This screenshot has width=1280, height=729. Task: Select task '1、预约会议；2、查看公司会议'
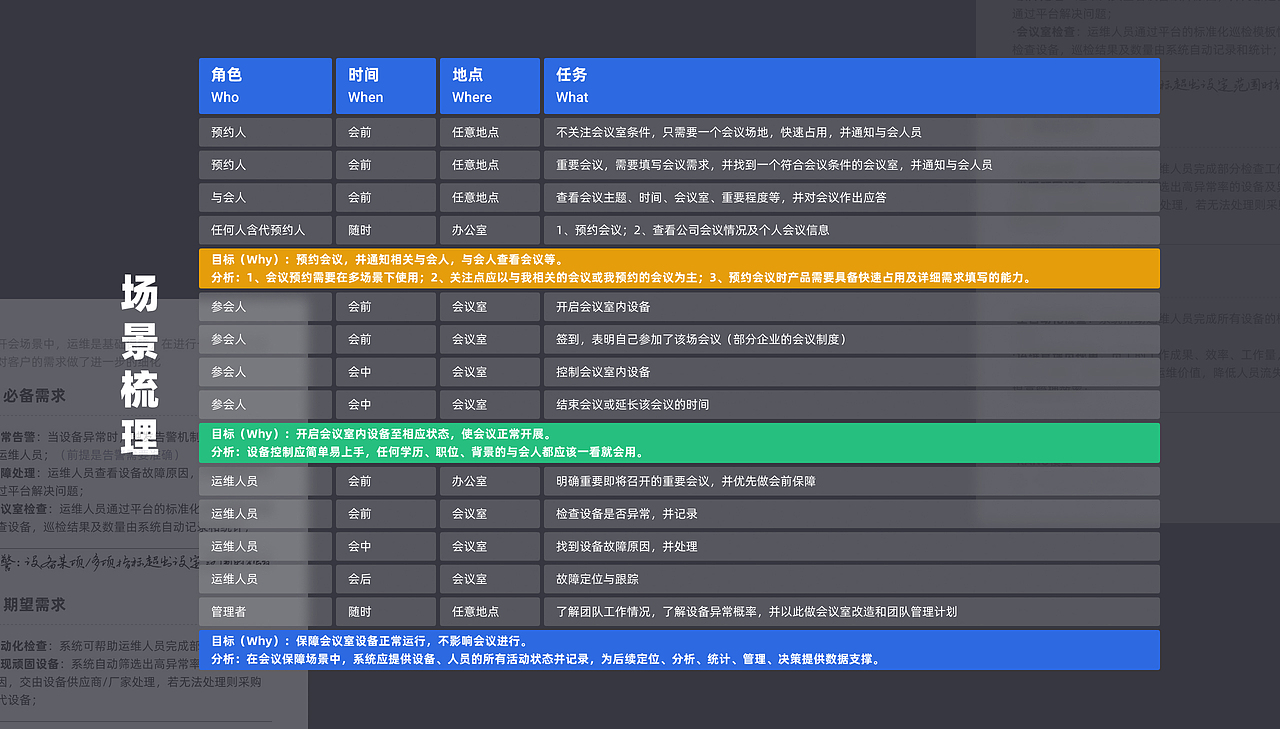point(852,230)
